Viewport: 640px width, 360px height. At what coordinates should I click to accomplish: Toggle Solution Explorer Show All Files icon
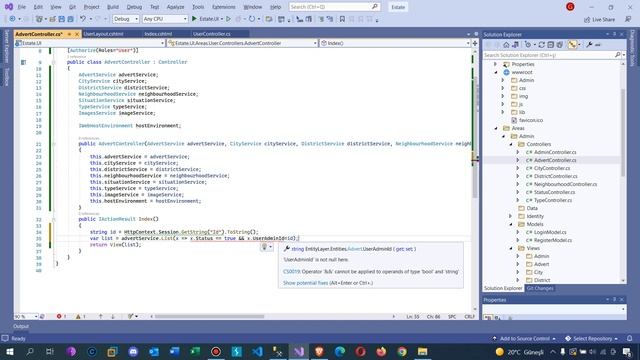click(x=560, y=45)
